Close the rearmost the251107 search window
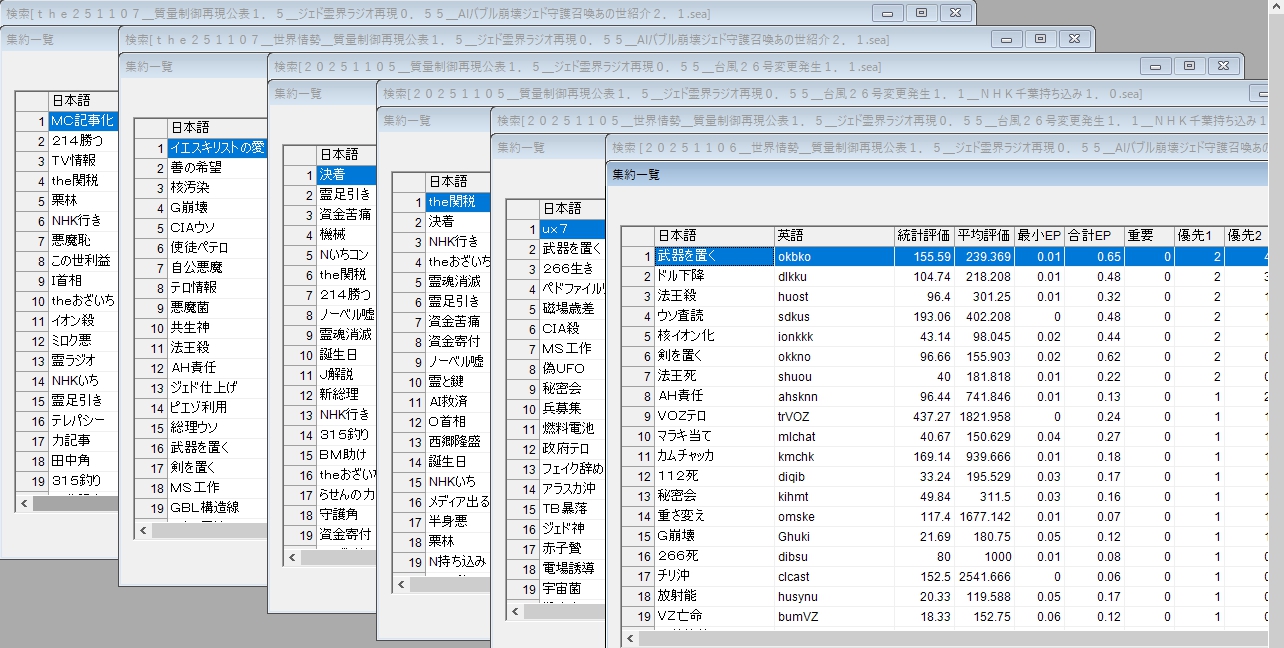1284x648 pixels. [956, 12]
